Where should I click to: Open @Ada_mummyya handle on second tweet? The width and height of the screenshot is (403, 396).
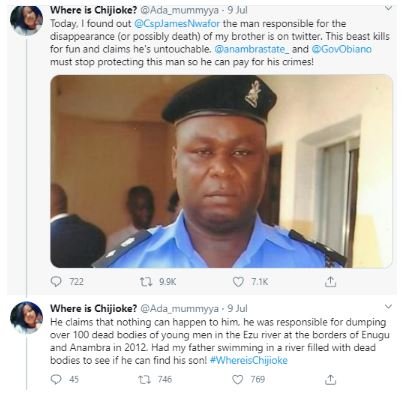point(180,309)
